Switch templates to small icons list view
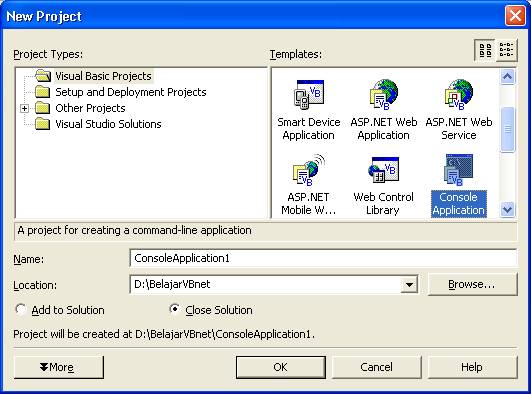Screen dimensions: 531x394 tap(507, 50)
